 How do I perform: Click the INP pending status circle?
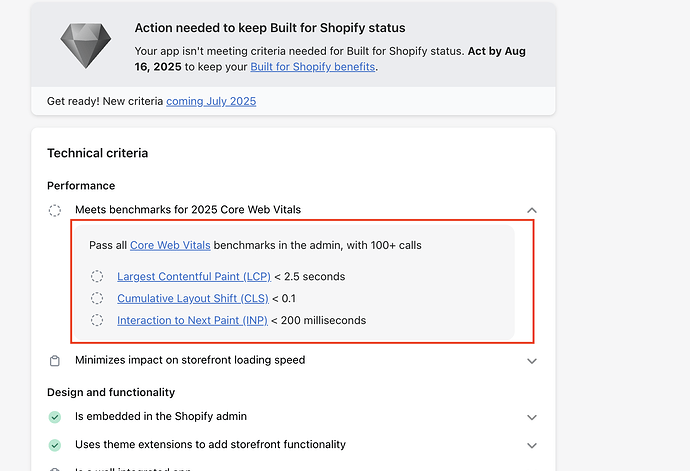tap(97, 320)
